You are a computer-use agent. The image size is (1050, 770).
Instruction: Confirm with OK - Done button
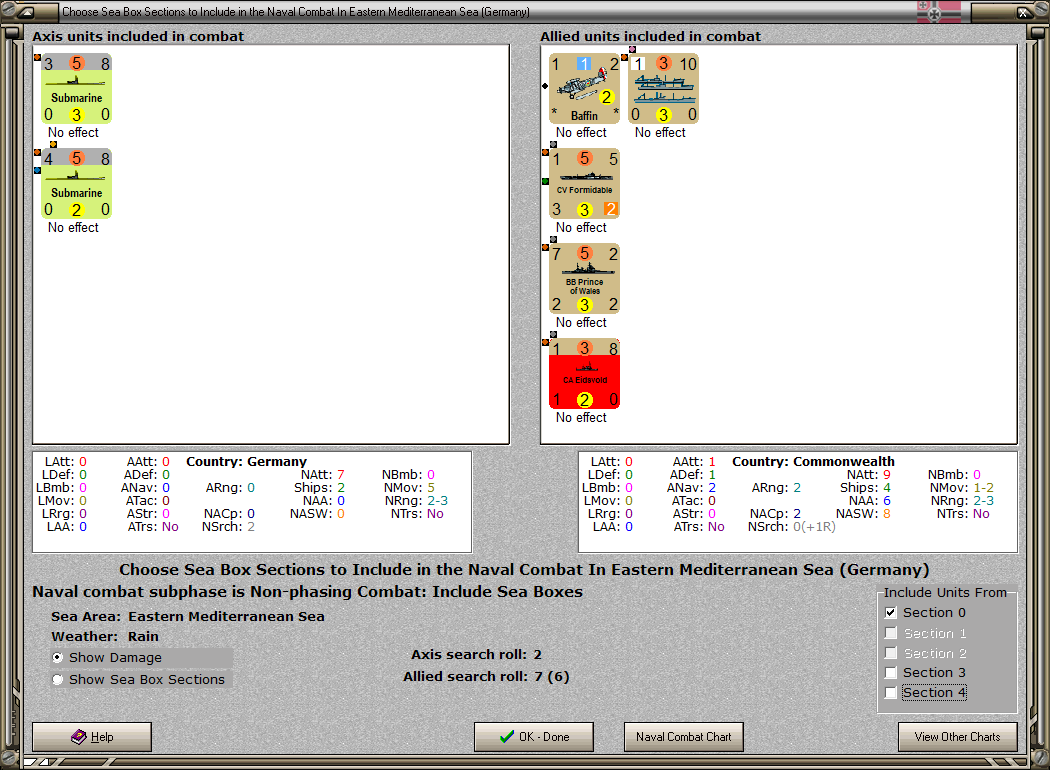click(x=534, y=737)
